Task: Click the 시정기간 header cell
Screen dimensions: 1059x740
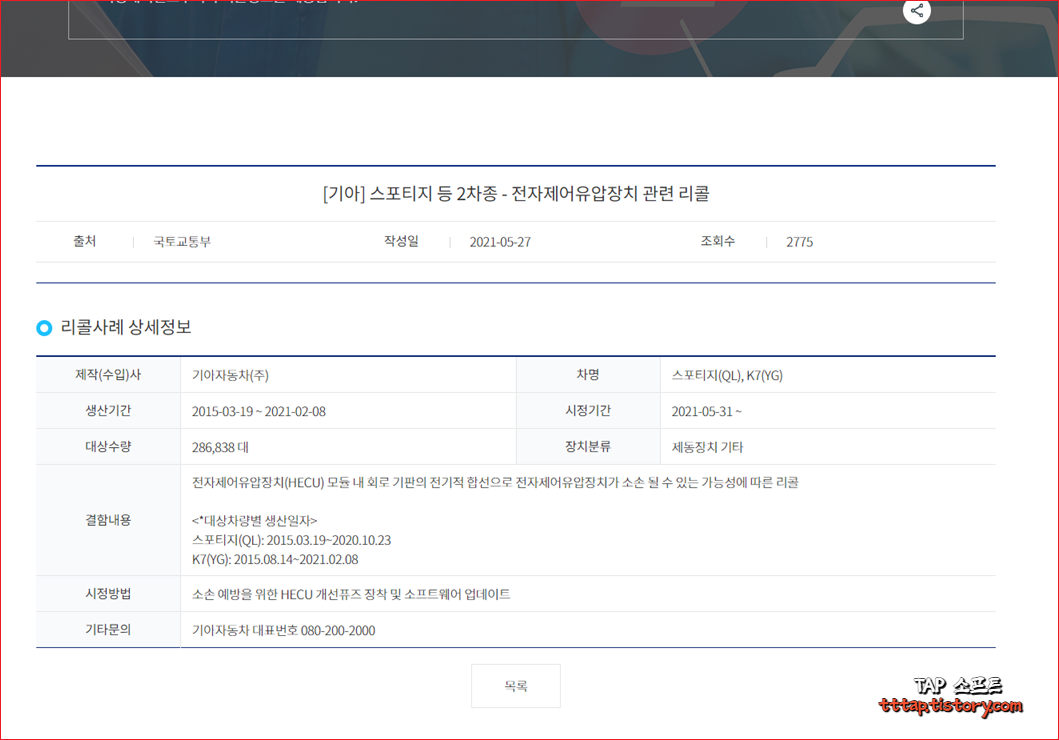Action: pyautogui.click(x=588, y=411)
